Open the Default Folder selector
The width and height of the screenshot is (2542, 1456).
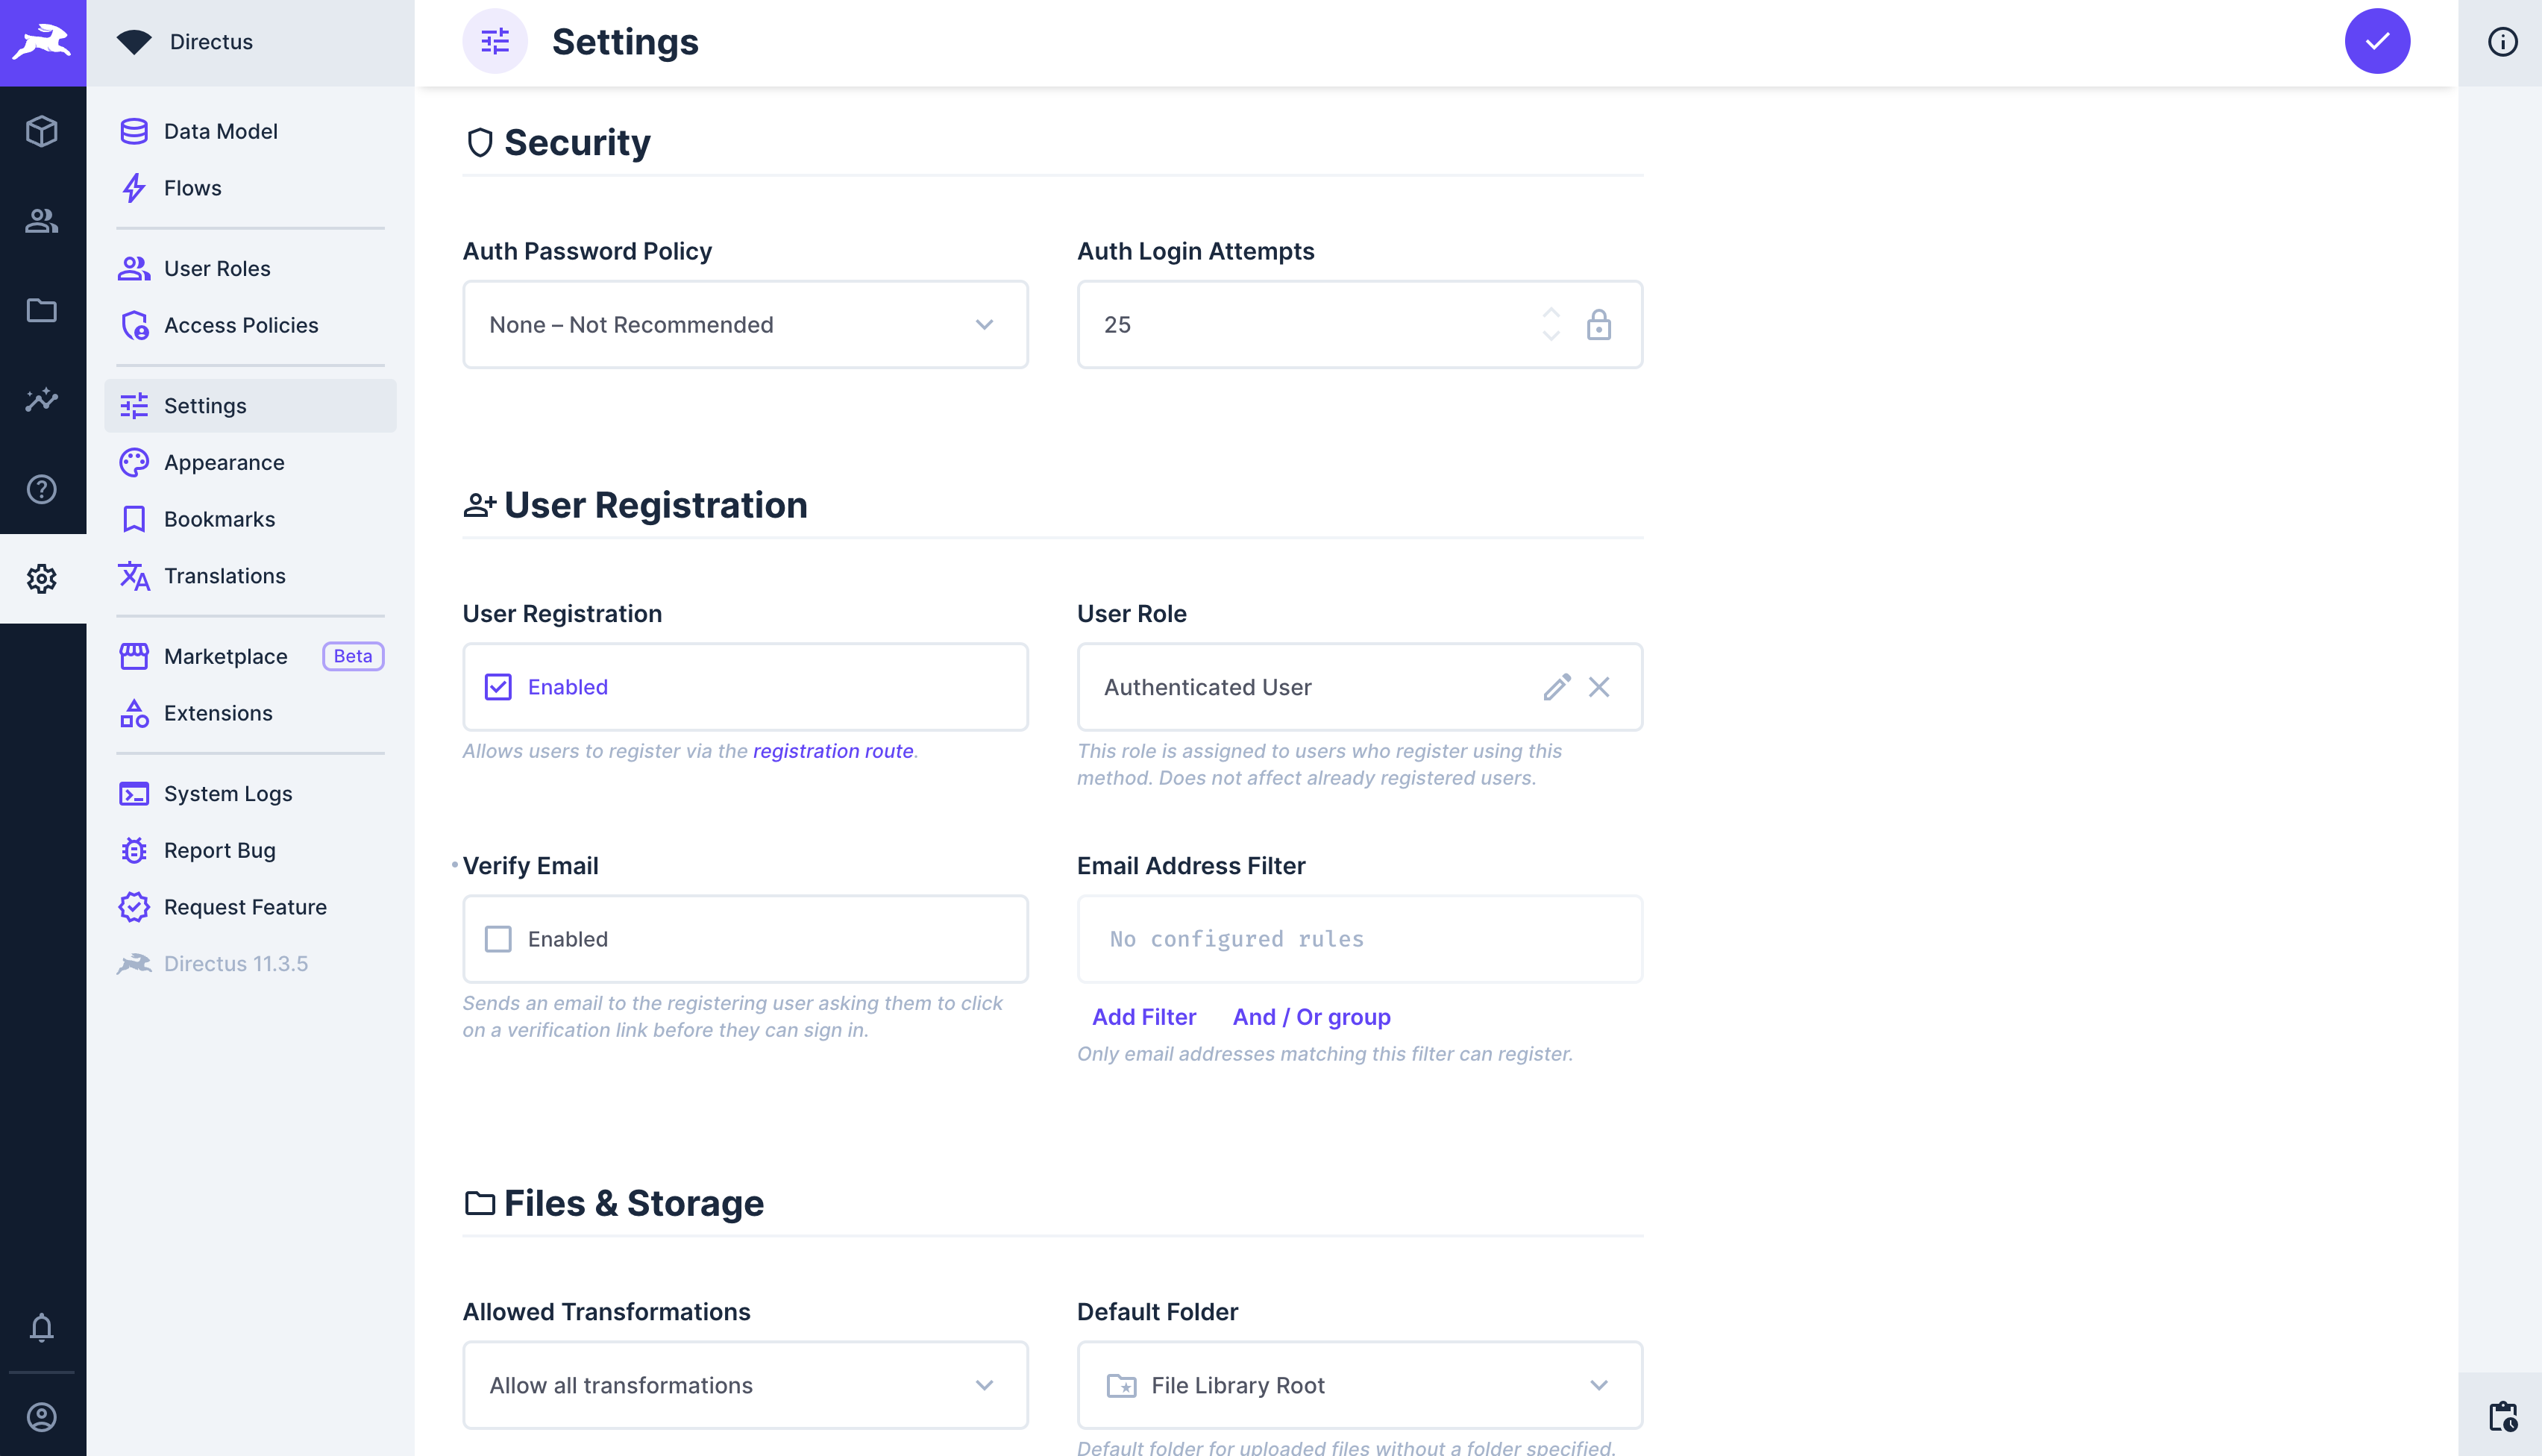(x=1359, y=1384)
